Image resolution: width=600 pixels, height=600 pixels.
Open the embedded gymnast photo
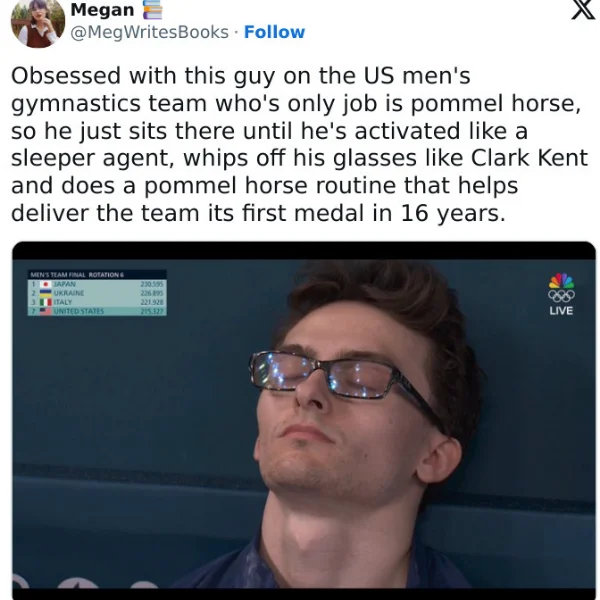coord(304,419)
